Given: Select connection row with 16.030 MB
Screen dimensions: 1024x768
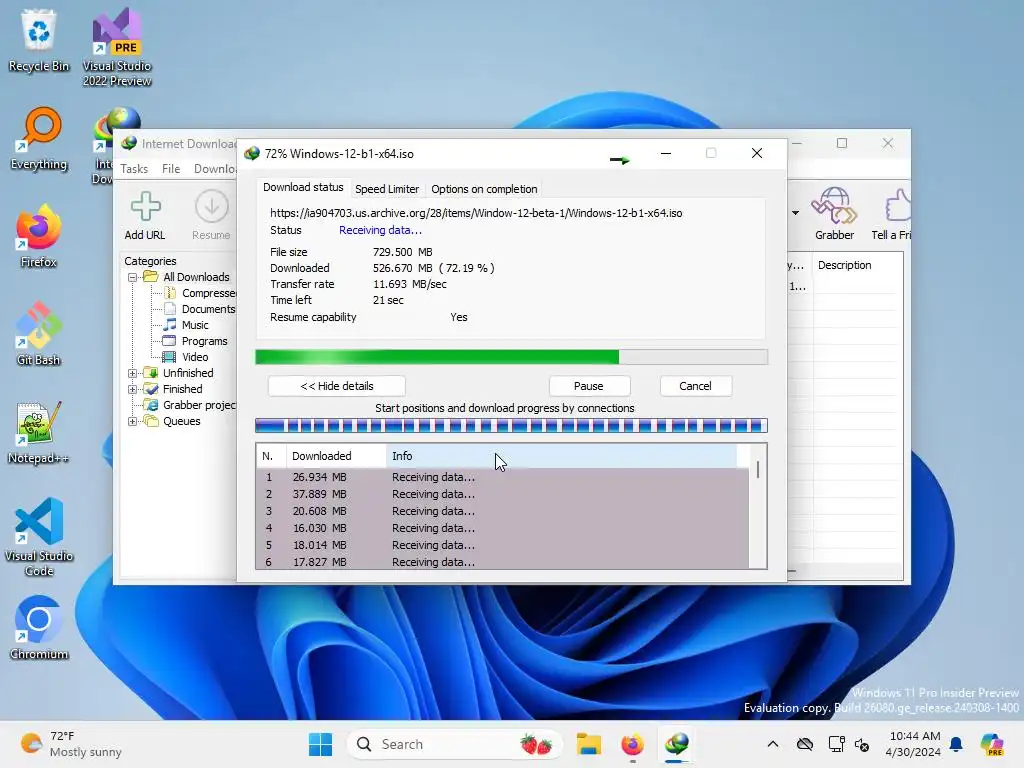Looking at the screenshot, I should pos(503,528).
